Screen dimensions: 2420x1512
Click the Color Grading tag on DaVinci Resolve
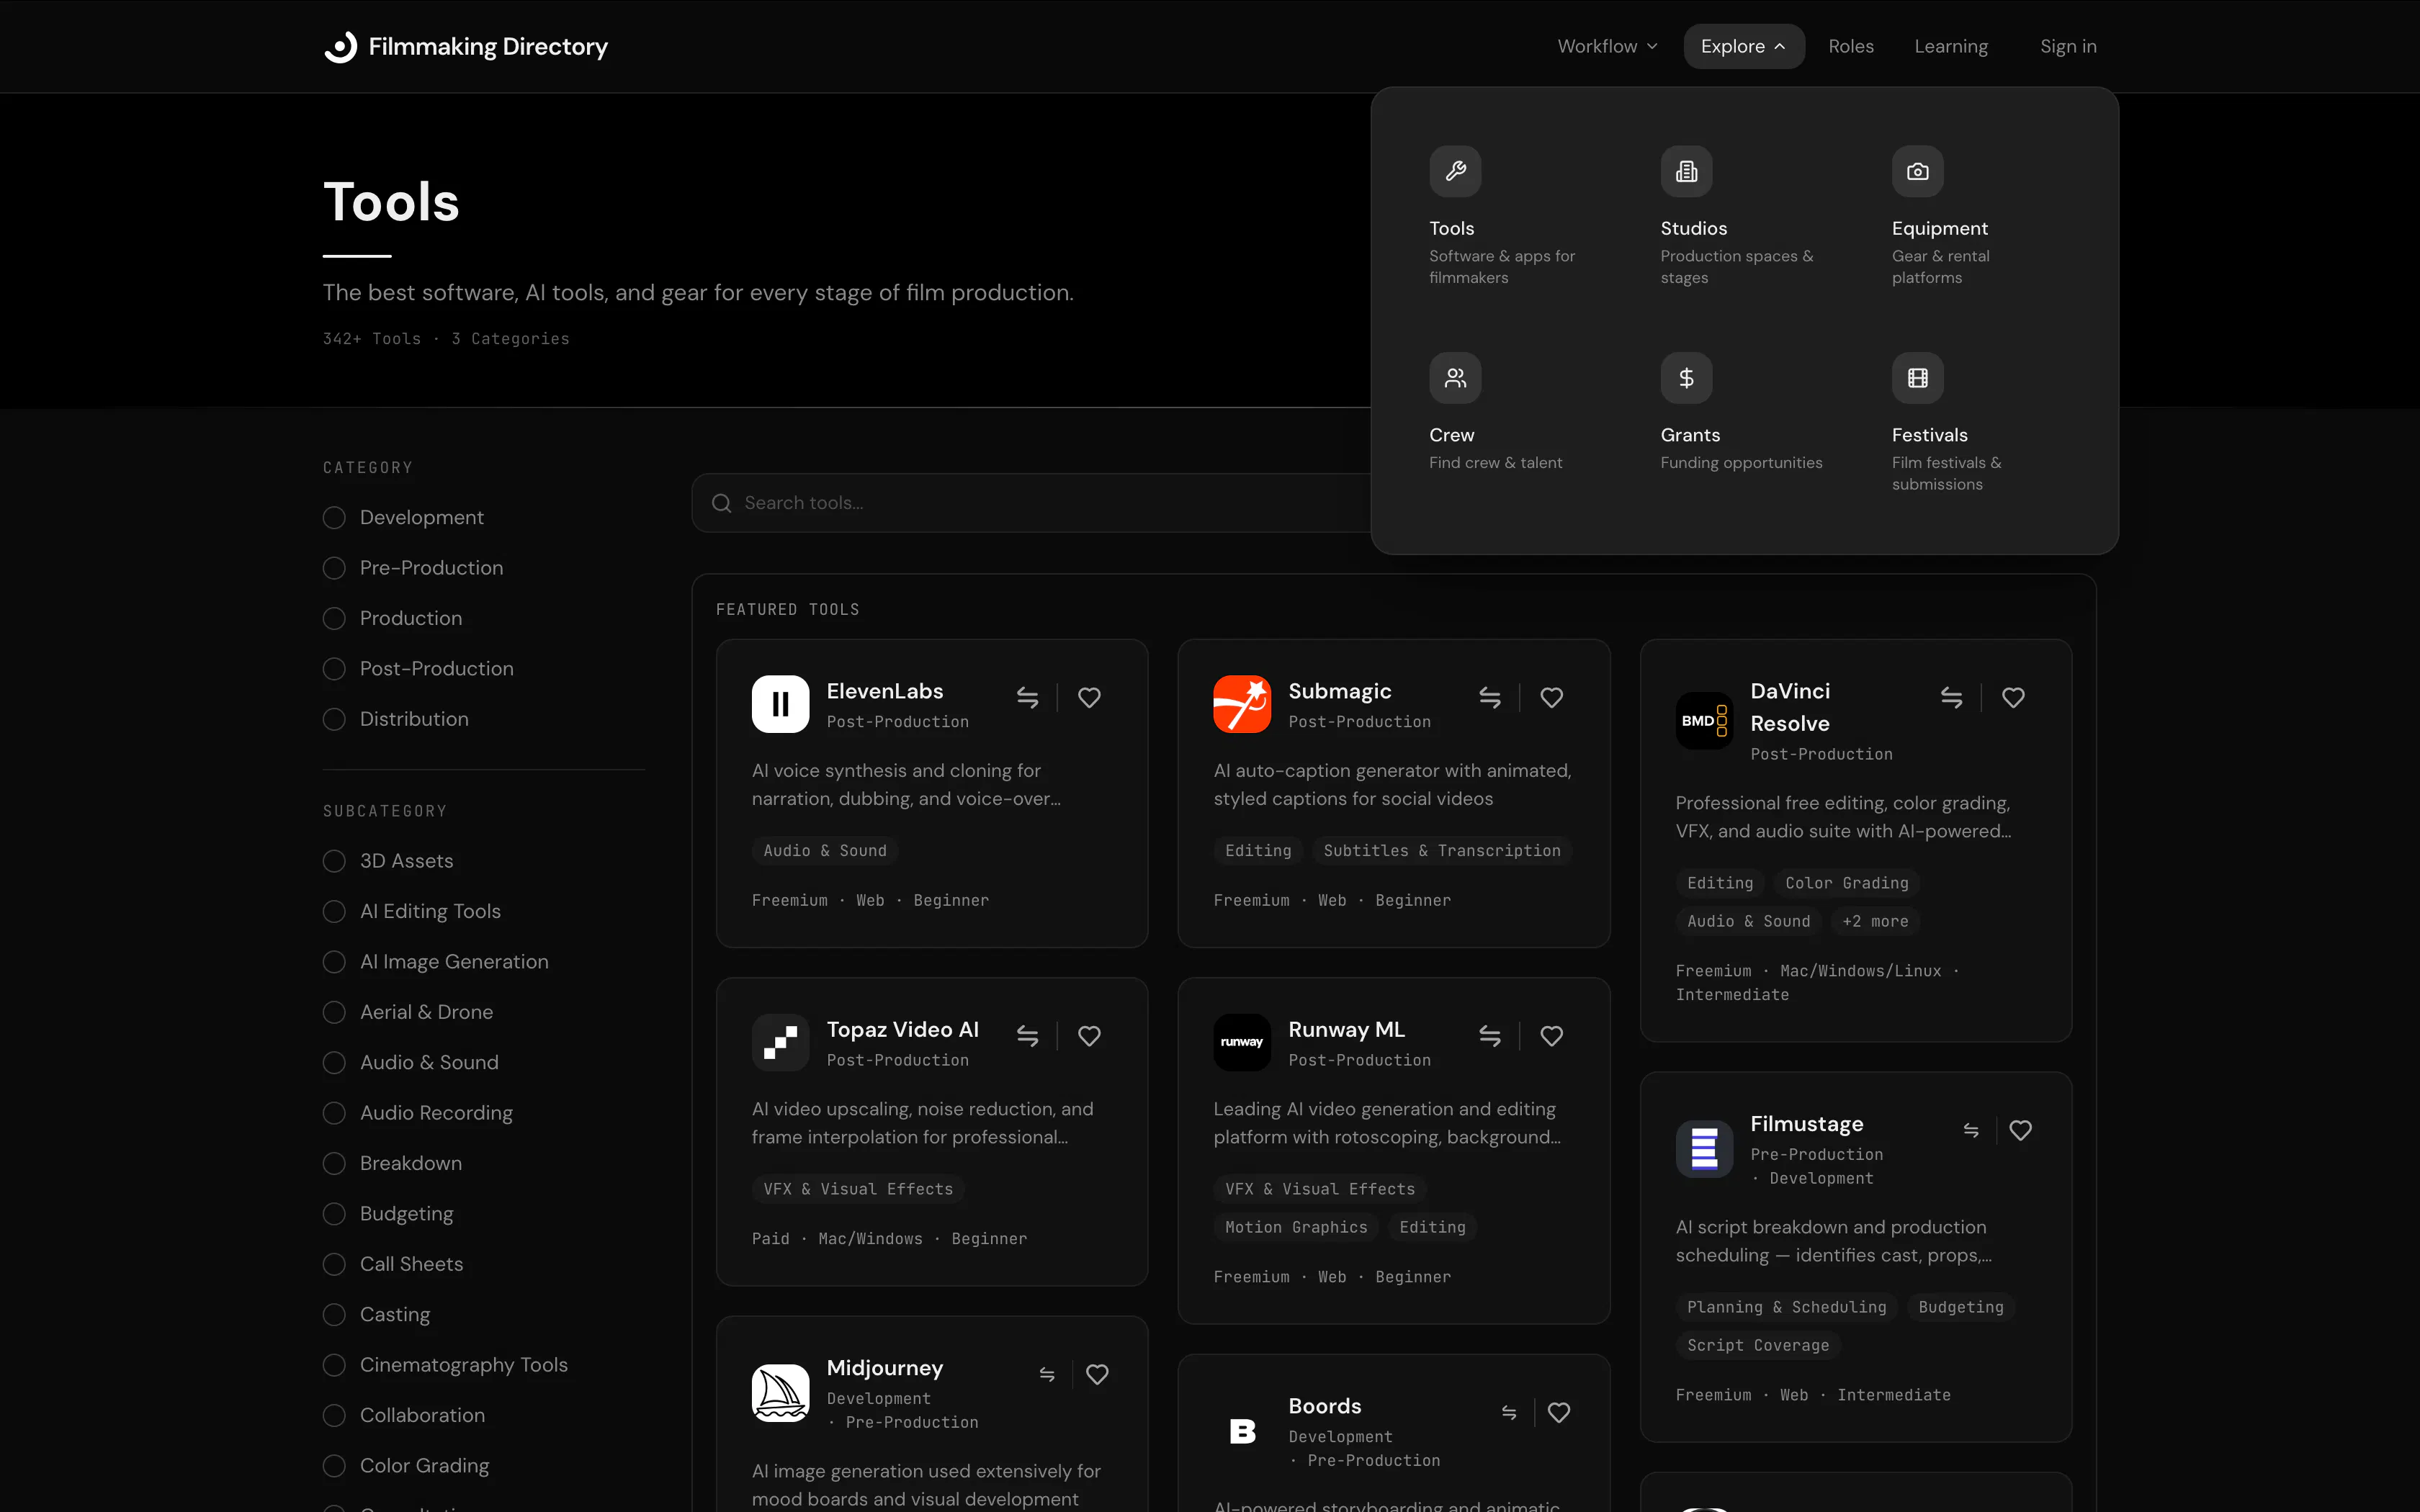[x=1847, y=883]
